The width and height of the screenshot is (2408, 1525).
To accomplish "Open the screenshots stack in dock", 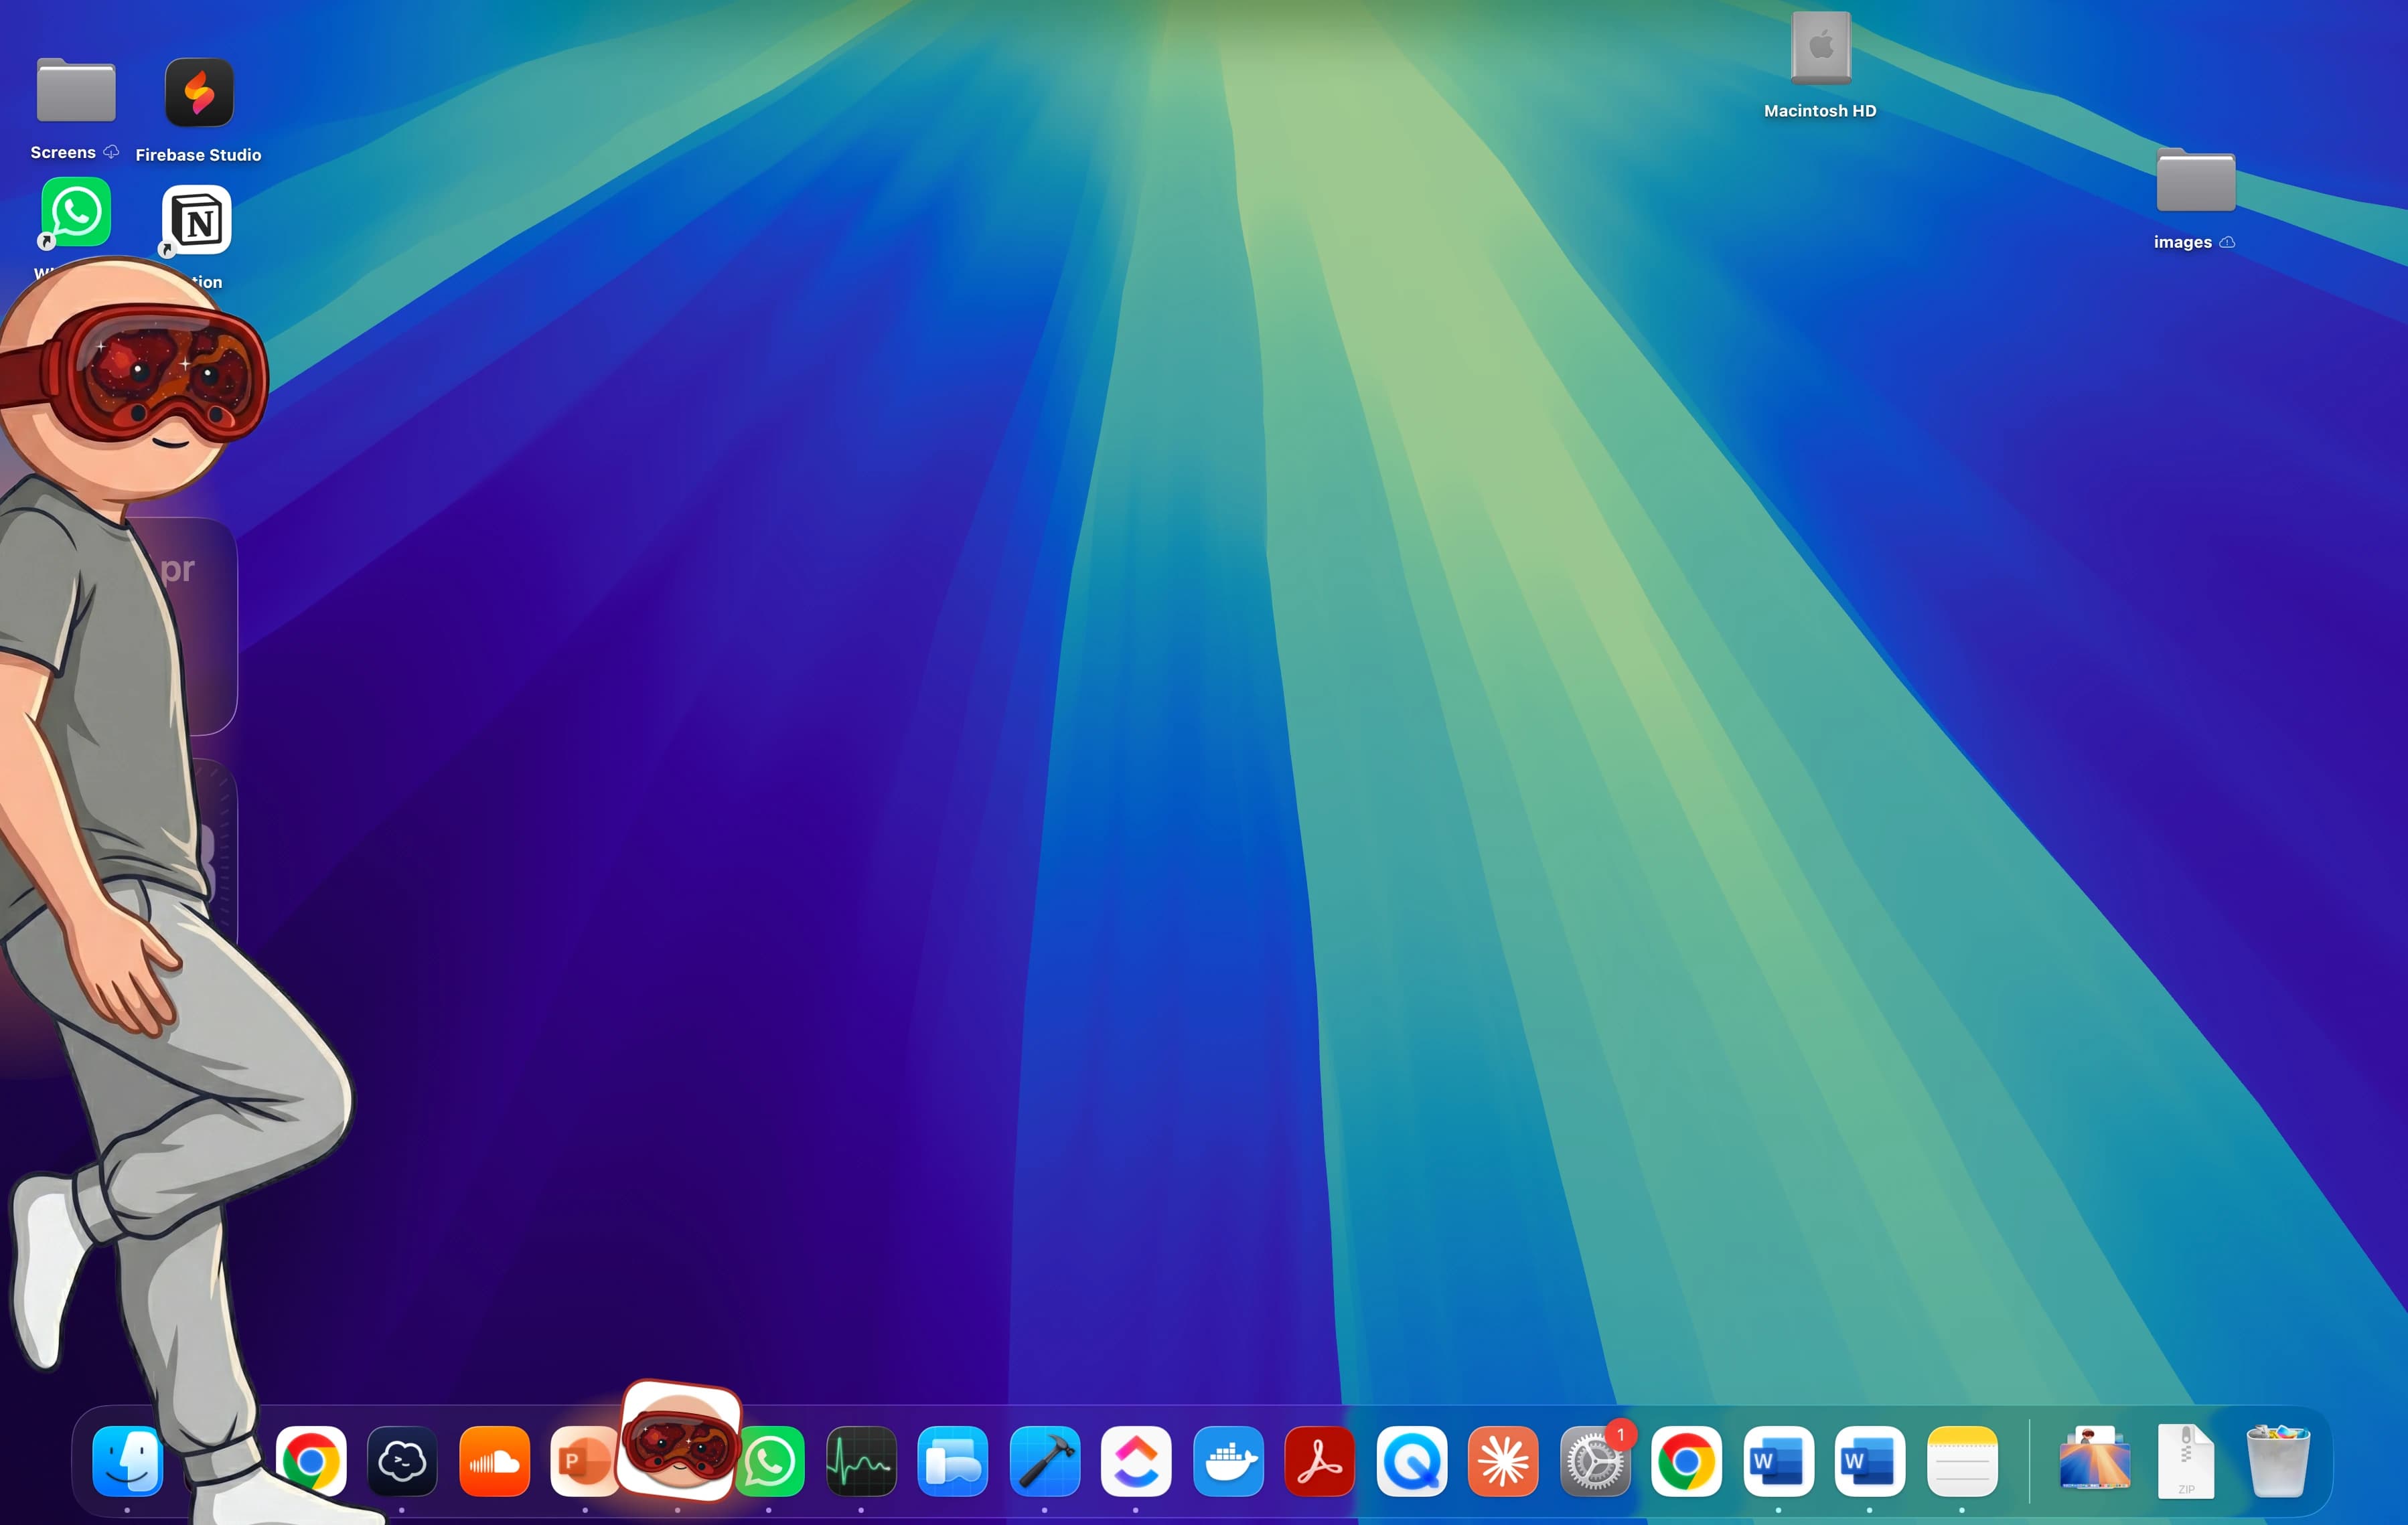I will pos(2095,1461).
